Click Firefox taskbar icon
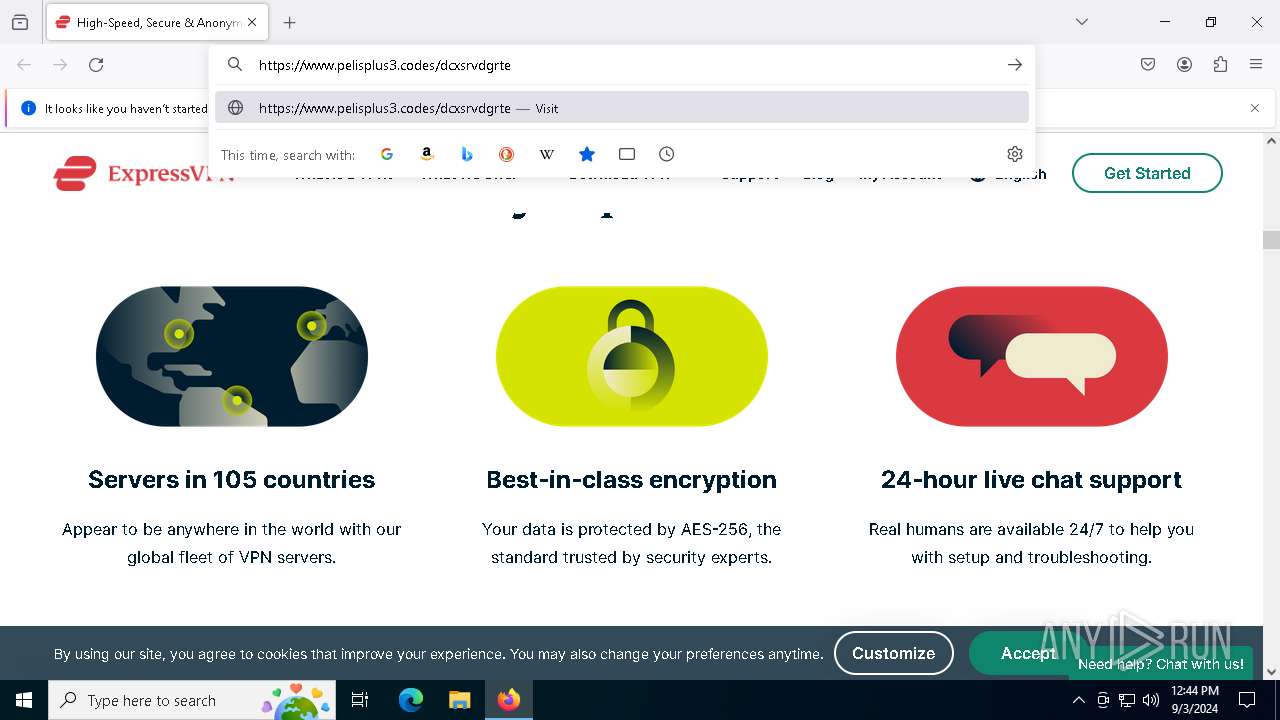The height and width of the screenshot is (720, 1280). [x=508, y=700]
